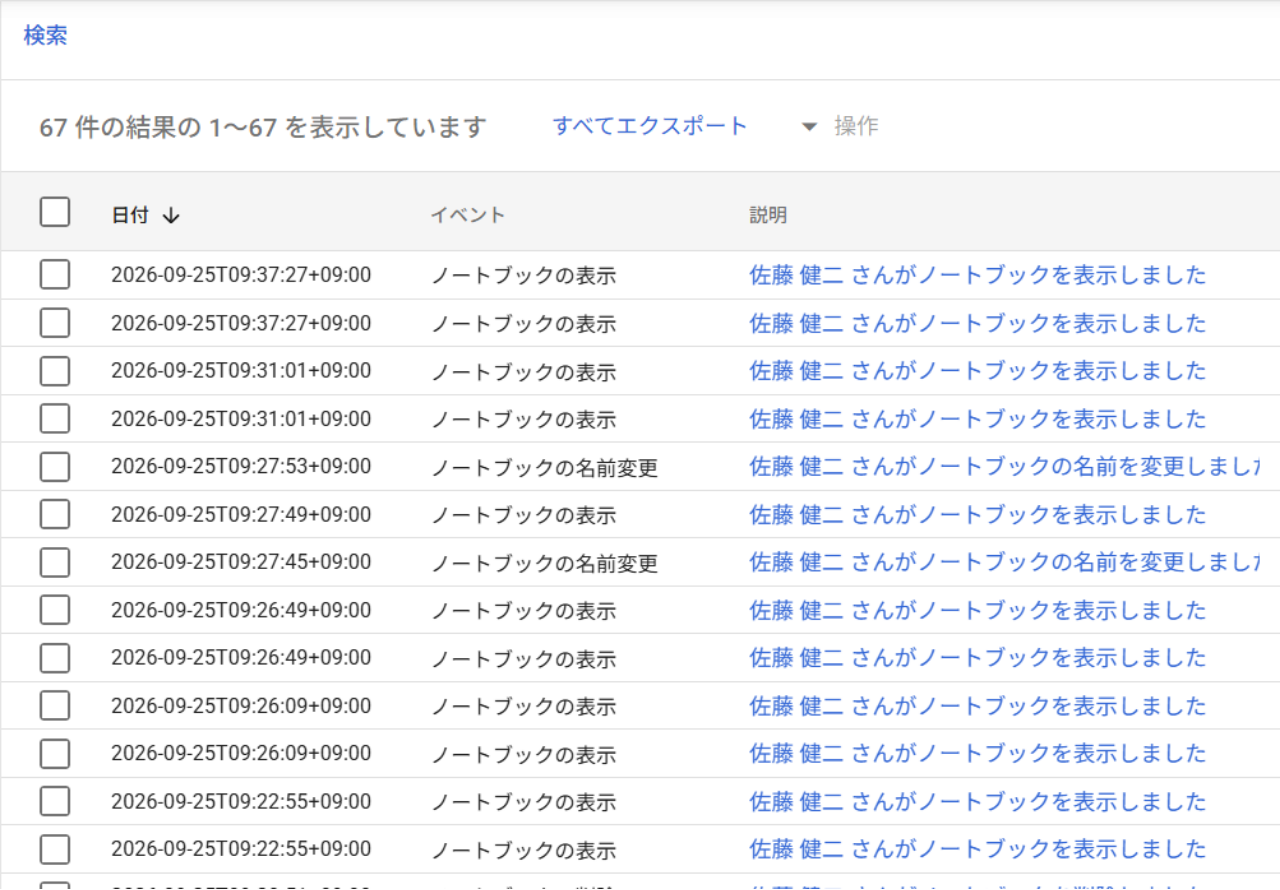Viewport: 1280px width, 890px height.
Task: Open the description link in the second 09:26:09 row
Action: point(978,754)
